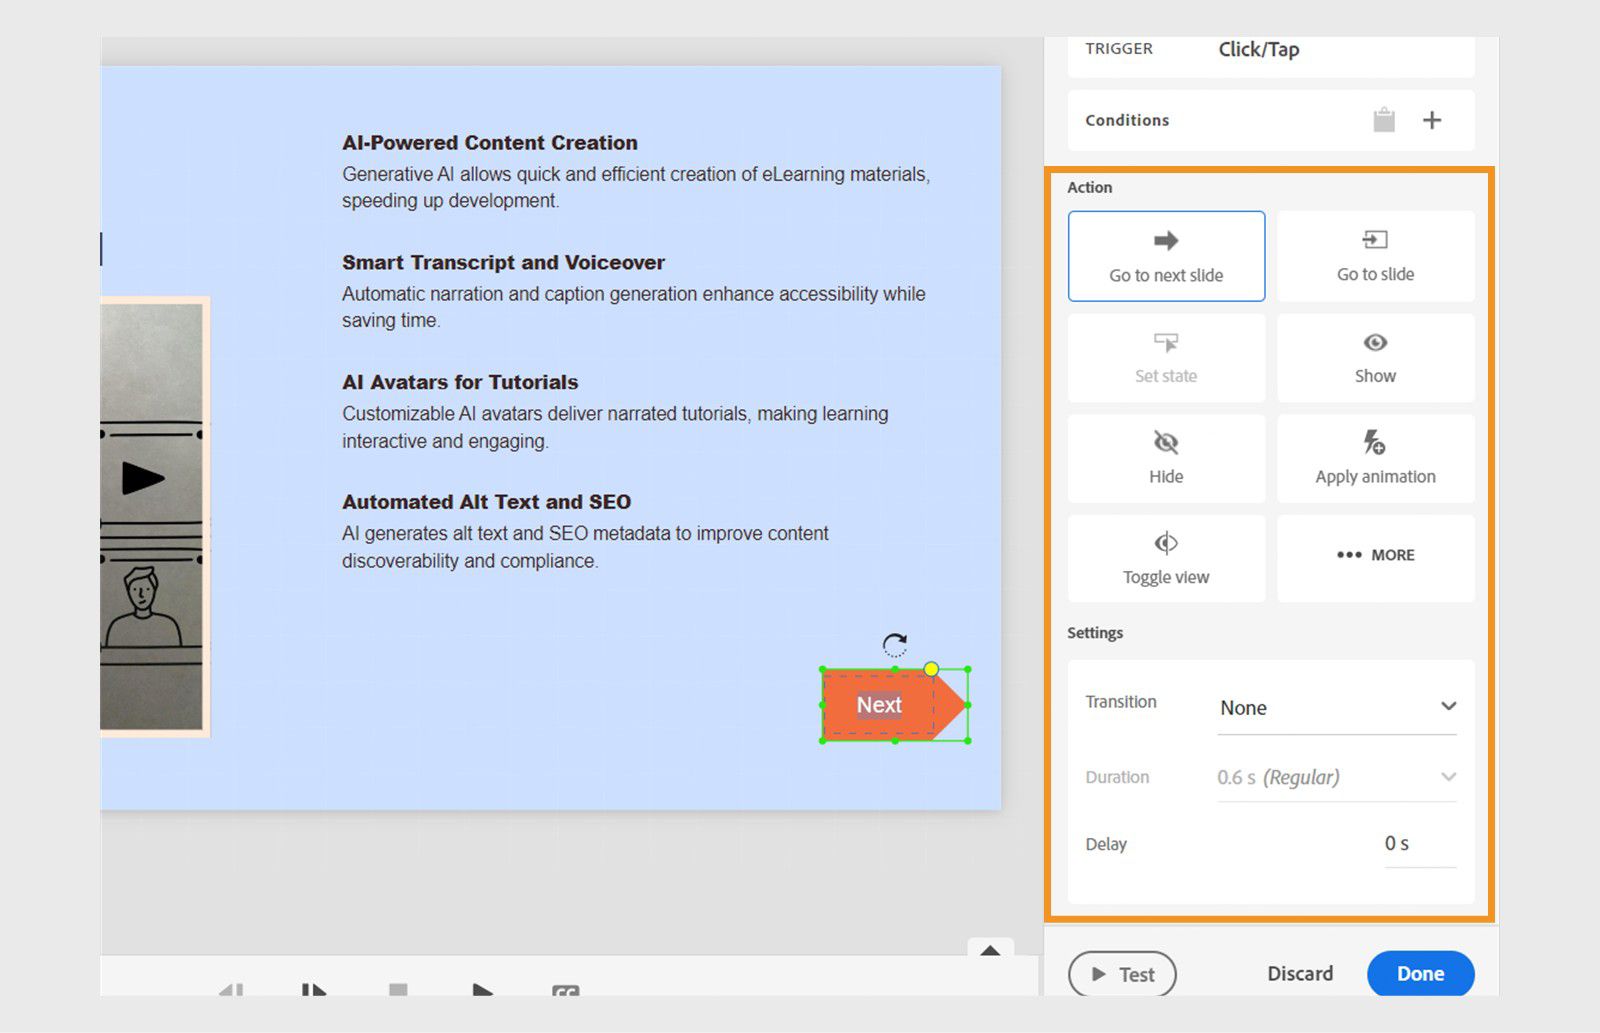The image size is (1600, 1033).
Task: Open the Duration dropdown
Action: coord(1337,776)
